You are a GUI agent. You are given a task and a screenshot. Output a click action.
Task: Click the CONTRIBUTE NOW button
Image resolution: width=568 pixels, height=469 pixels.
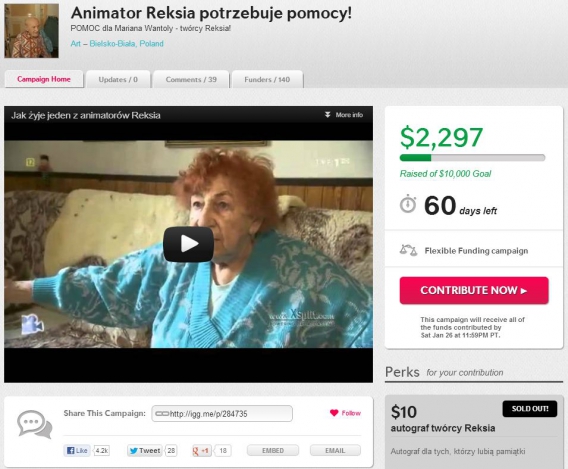(x=474, y=290)
